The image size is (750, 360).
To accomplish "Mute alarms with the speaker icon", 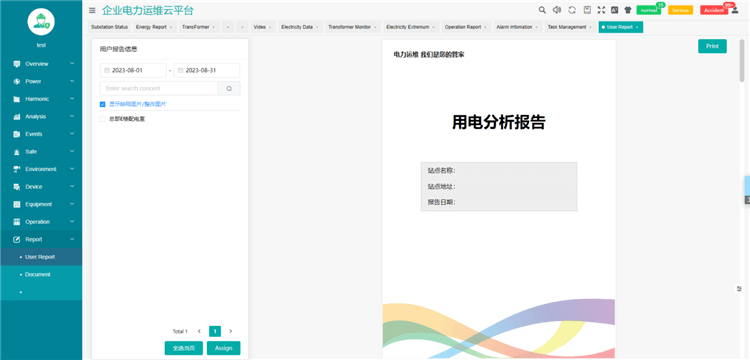I will 557,10.
